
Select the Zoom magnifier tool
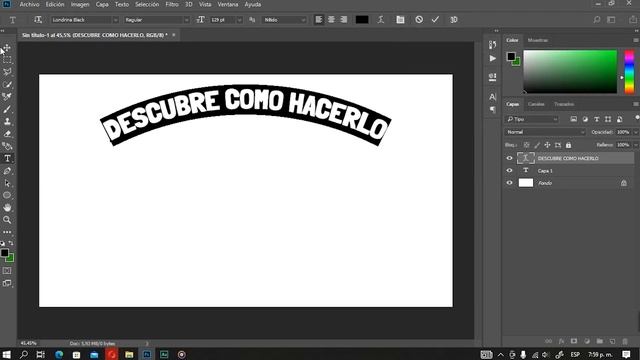(x=7, y=220)
